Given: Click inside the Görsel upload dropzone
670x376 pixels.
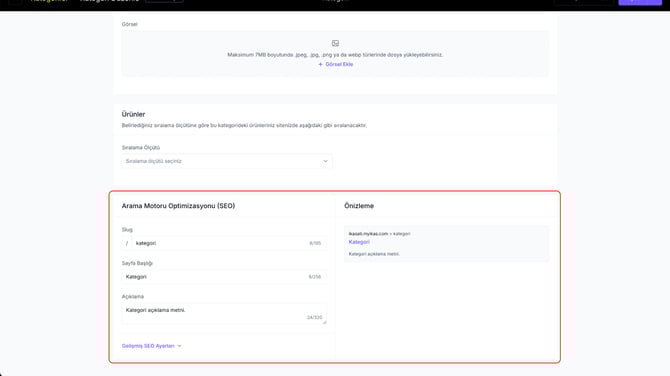Looking at the screenshot, I should [x=335, y=53].
